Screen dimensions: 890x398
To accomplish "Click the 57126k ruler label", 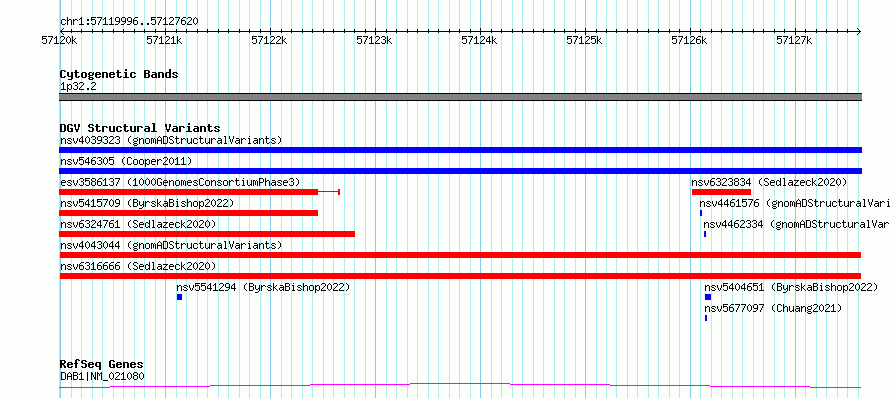I will (x=689, y=40).
